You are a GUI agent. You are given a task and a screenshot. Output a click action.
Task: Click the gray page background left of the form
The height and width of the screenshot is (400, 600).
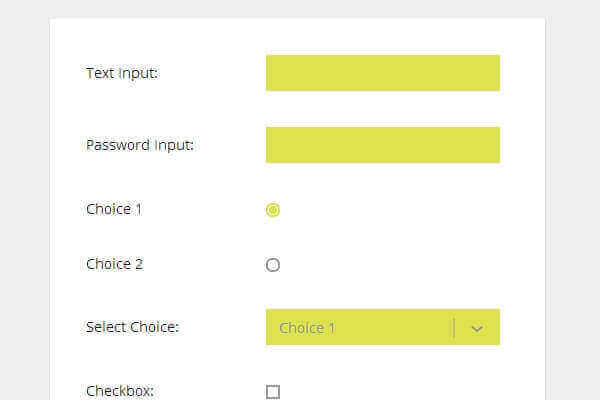(x=24, y=200)
